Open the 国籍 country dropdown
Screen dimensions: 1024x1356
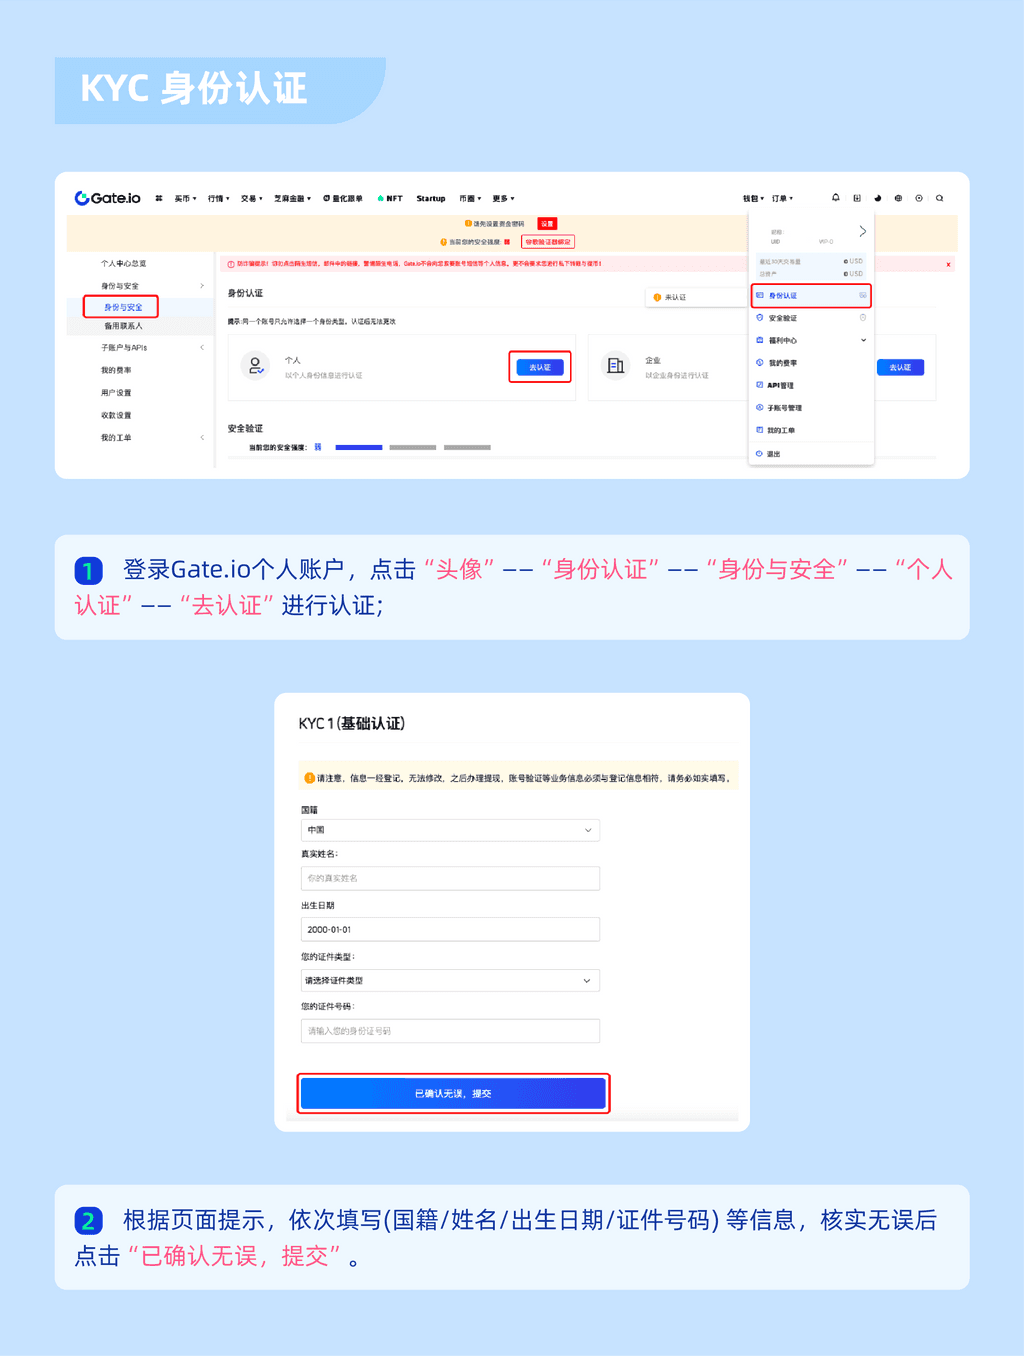tap(450, 830)
